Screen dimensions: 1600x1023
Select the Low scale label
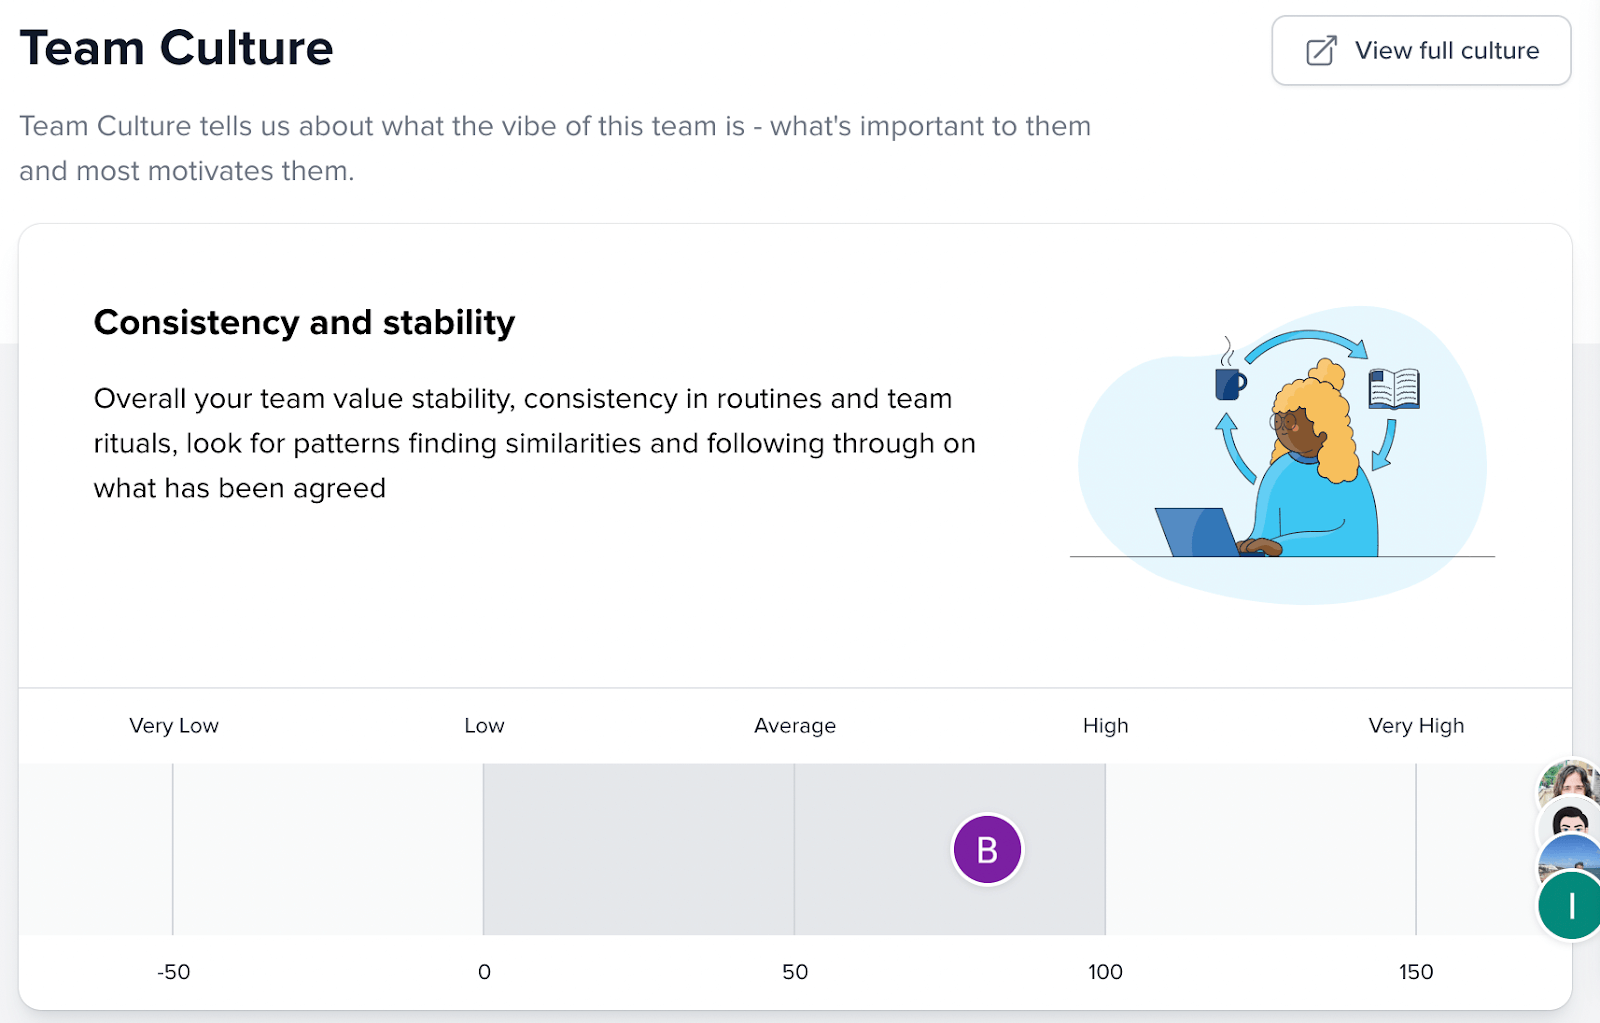click(x=484, y=726)
